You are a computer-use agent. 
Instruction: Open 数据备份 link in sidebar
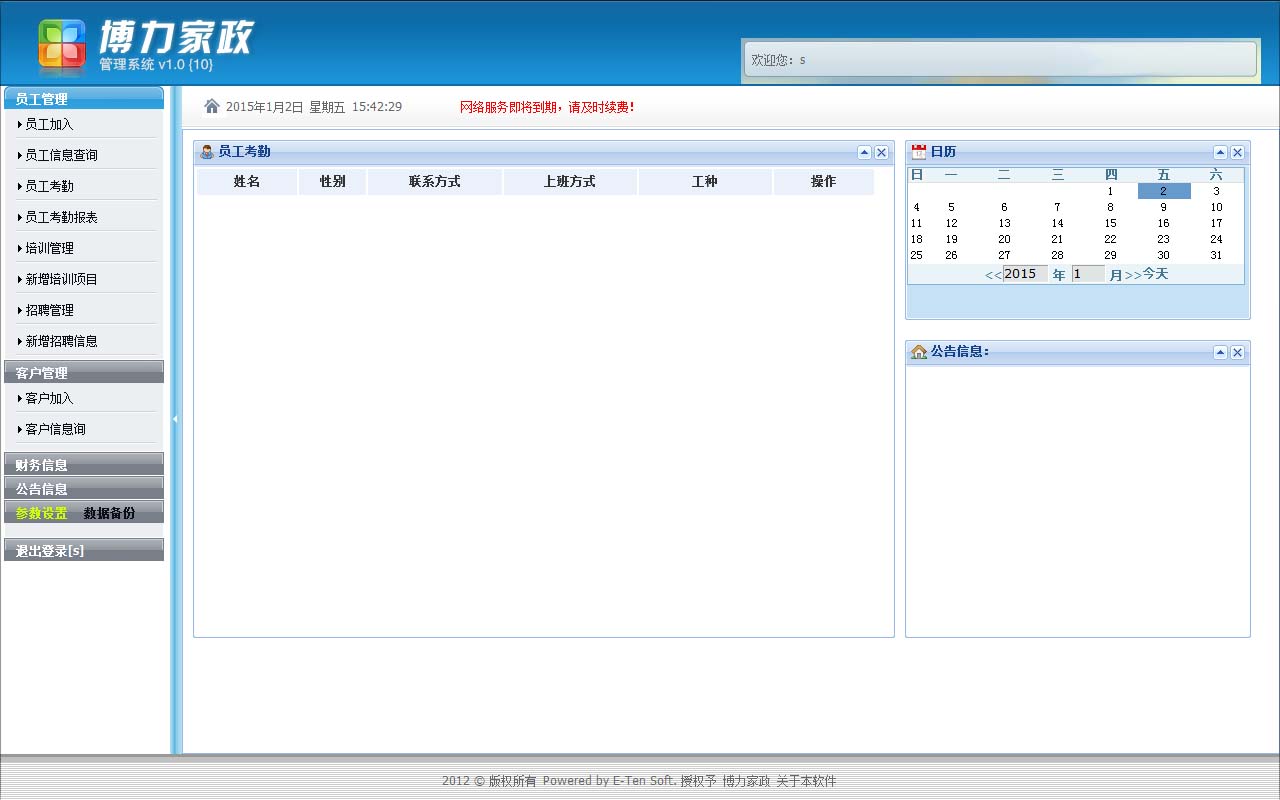[109, 513]
